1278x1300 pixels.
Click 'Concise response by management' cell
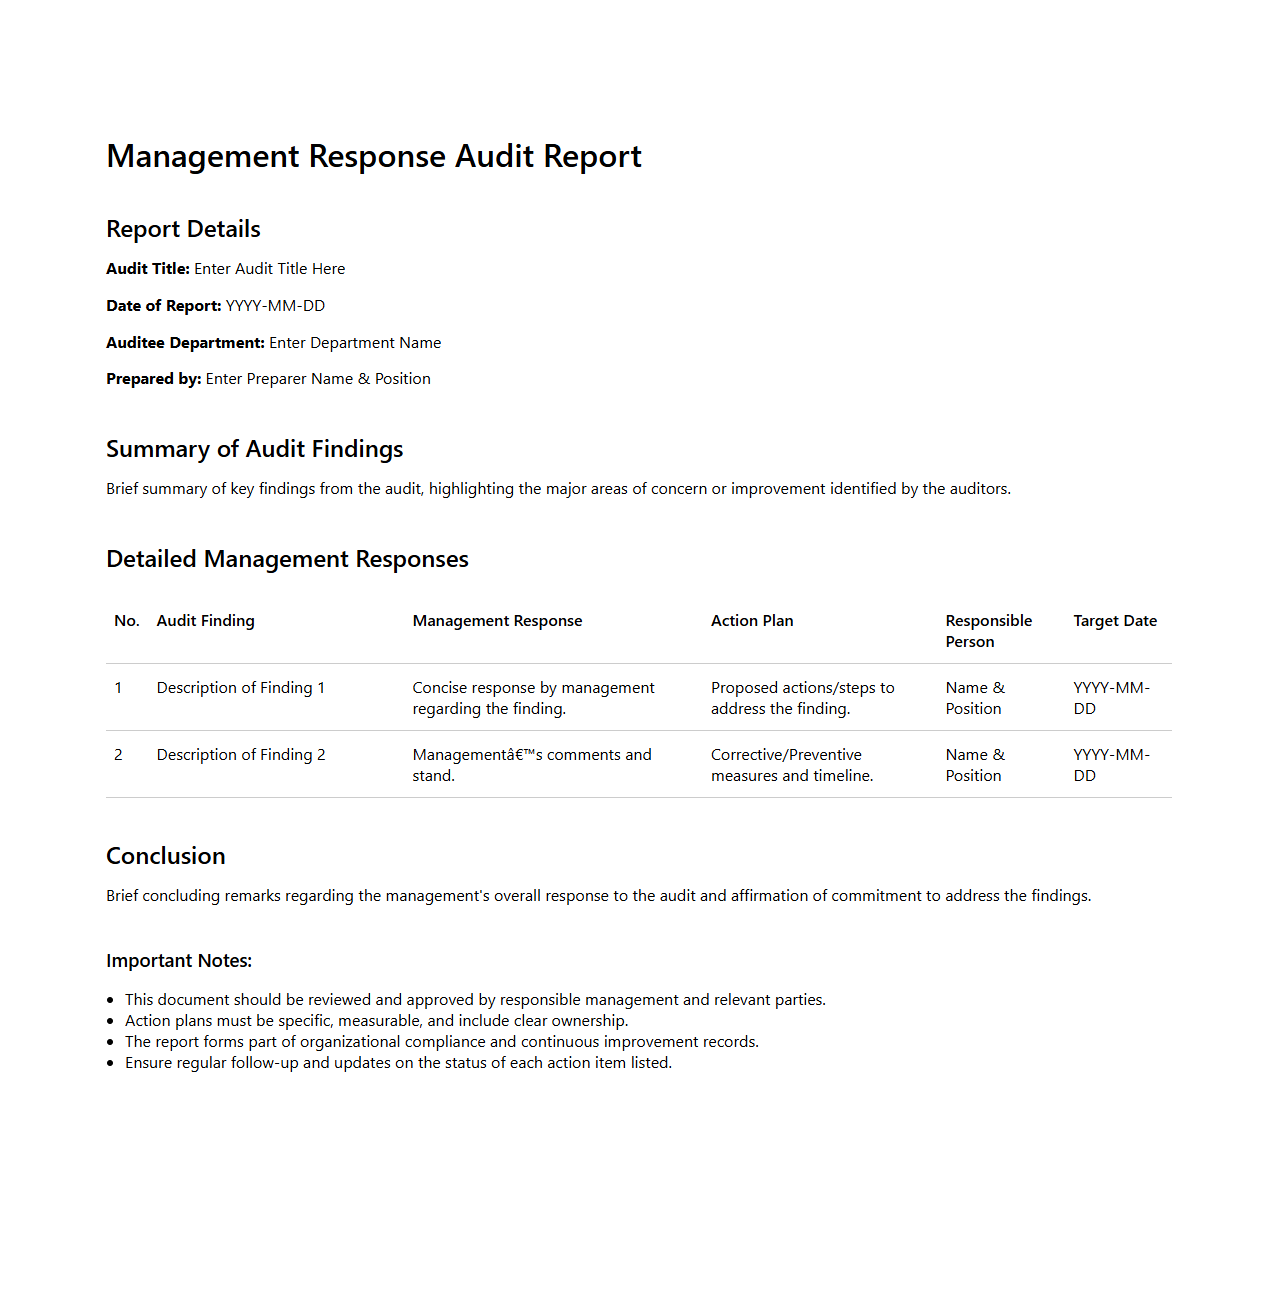tap(533, 698)
